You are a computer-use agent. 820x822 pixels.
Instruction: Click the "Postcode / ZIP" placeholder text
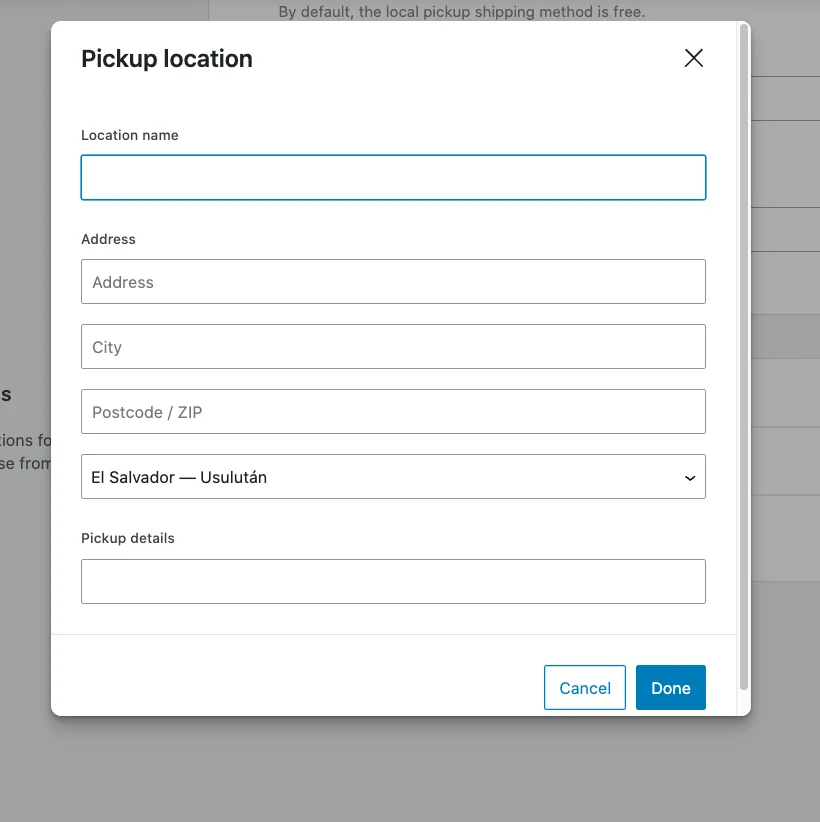click(147, 412)
